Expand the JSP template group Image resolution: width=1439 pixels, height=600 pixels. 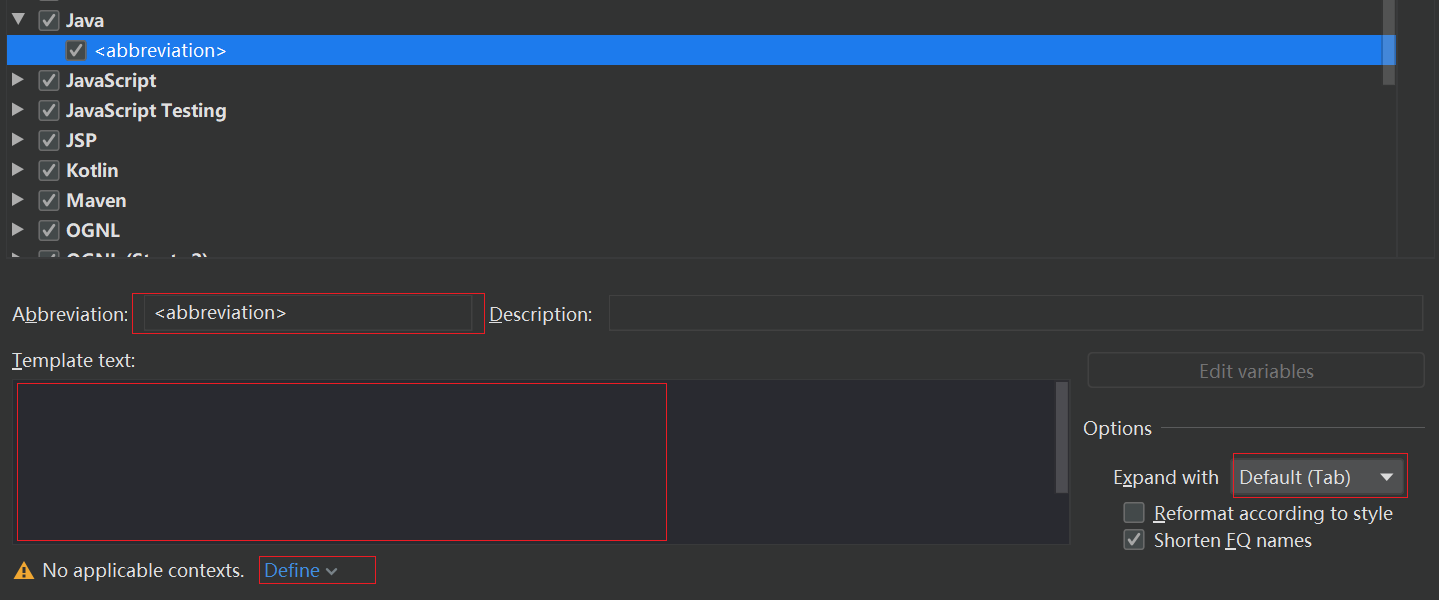pyautogui.click(x=18, y=140)
